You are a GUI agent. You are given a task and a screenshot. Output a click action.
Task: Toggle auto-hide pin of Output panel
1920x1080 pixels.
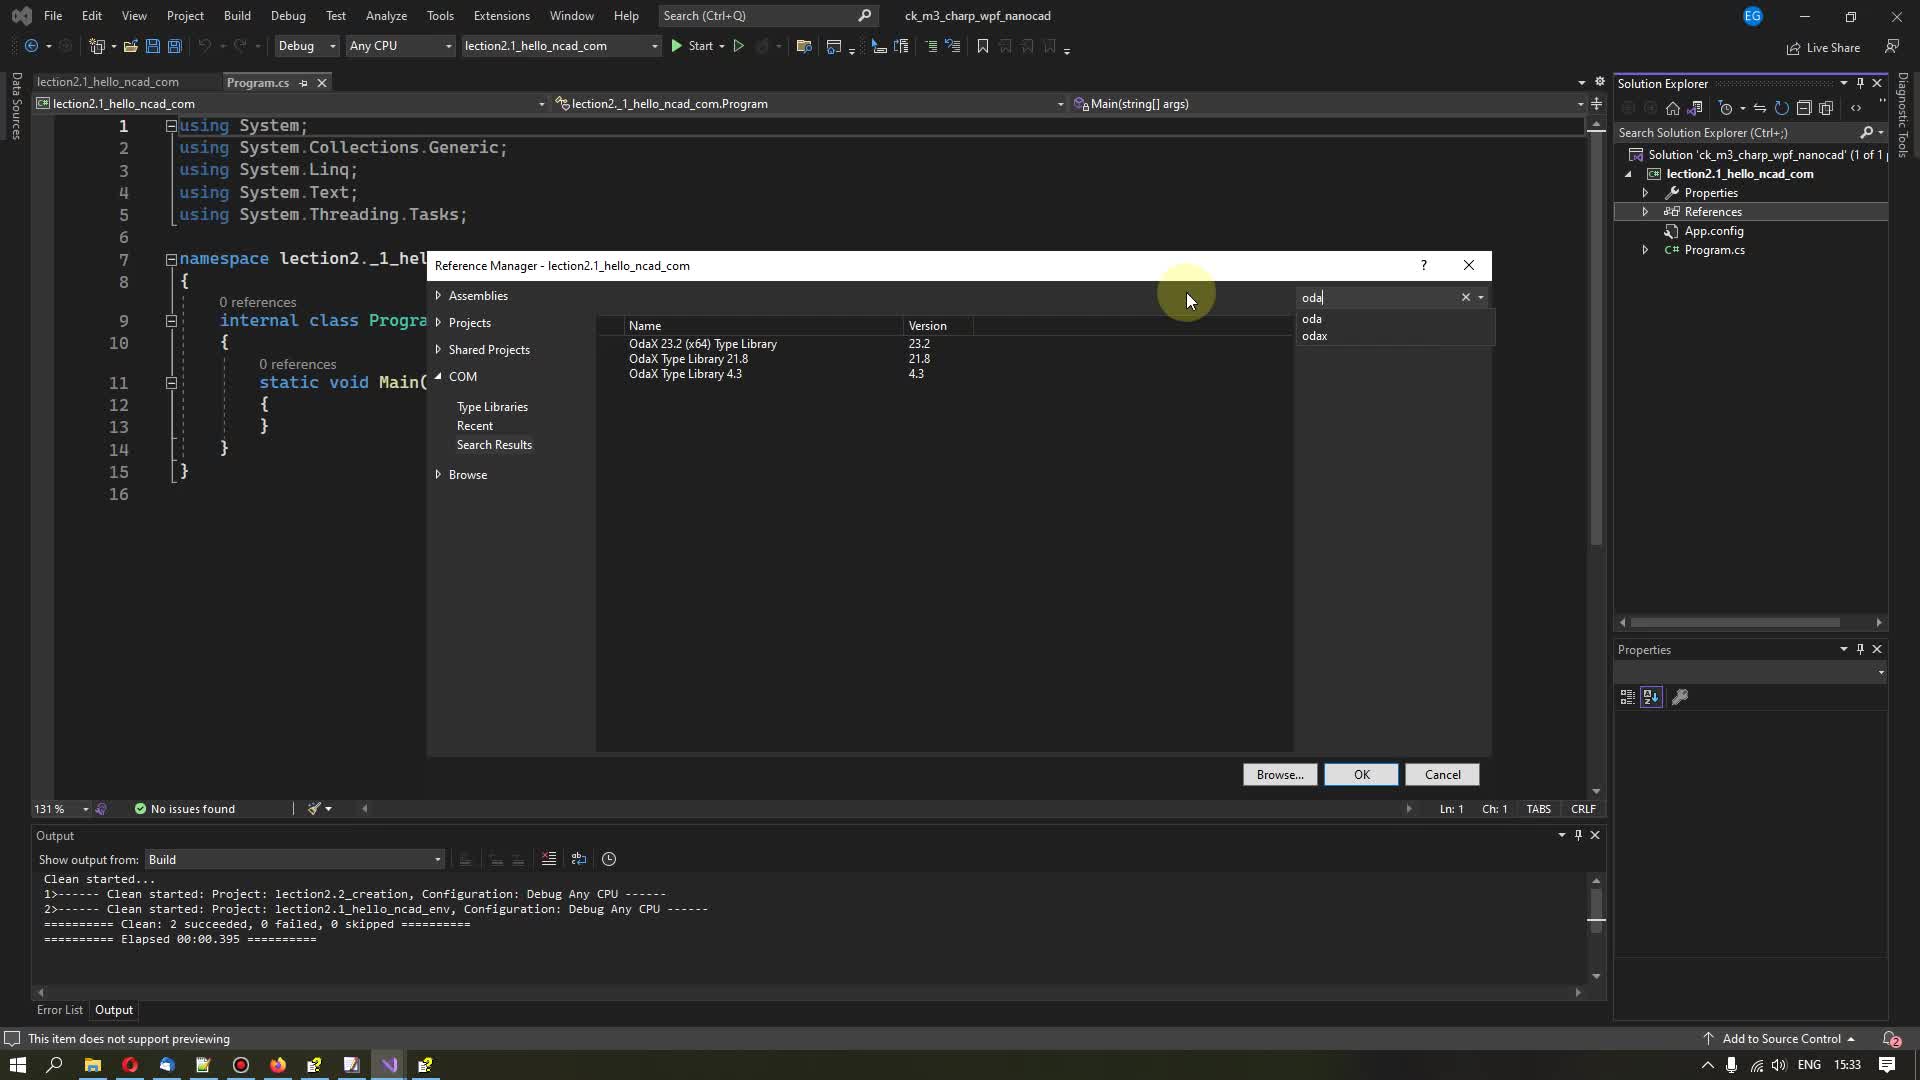tap(1578, 835)
